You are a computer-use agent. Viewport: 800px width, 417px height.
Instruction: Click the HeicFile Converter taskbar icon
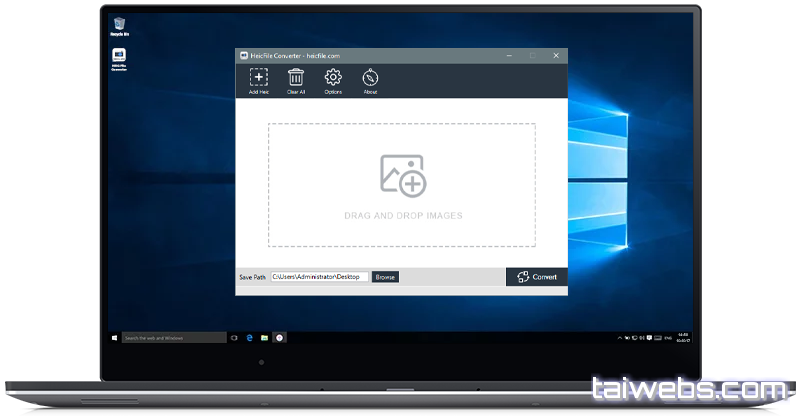coord(280,338)
